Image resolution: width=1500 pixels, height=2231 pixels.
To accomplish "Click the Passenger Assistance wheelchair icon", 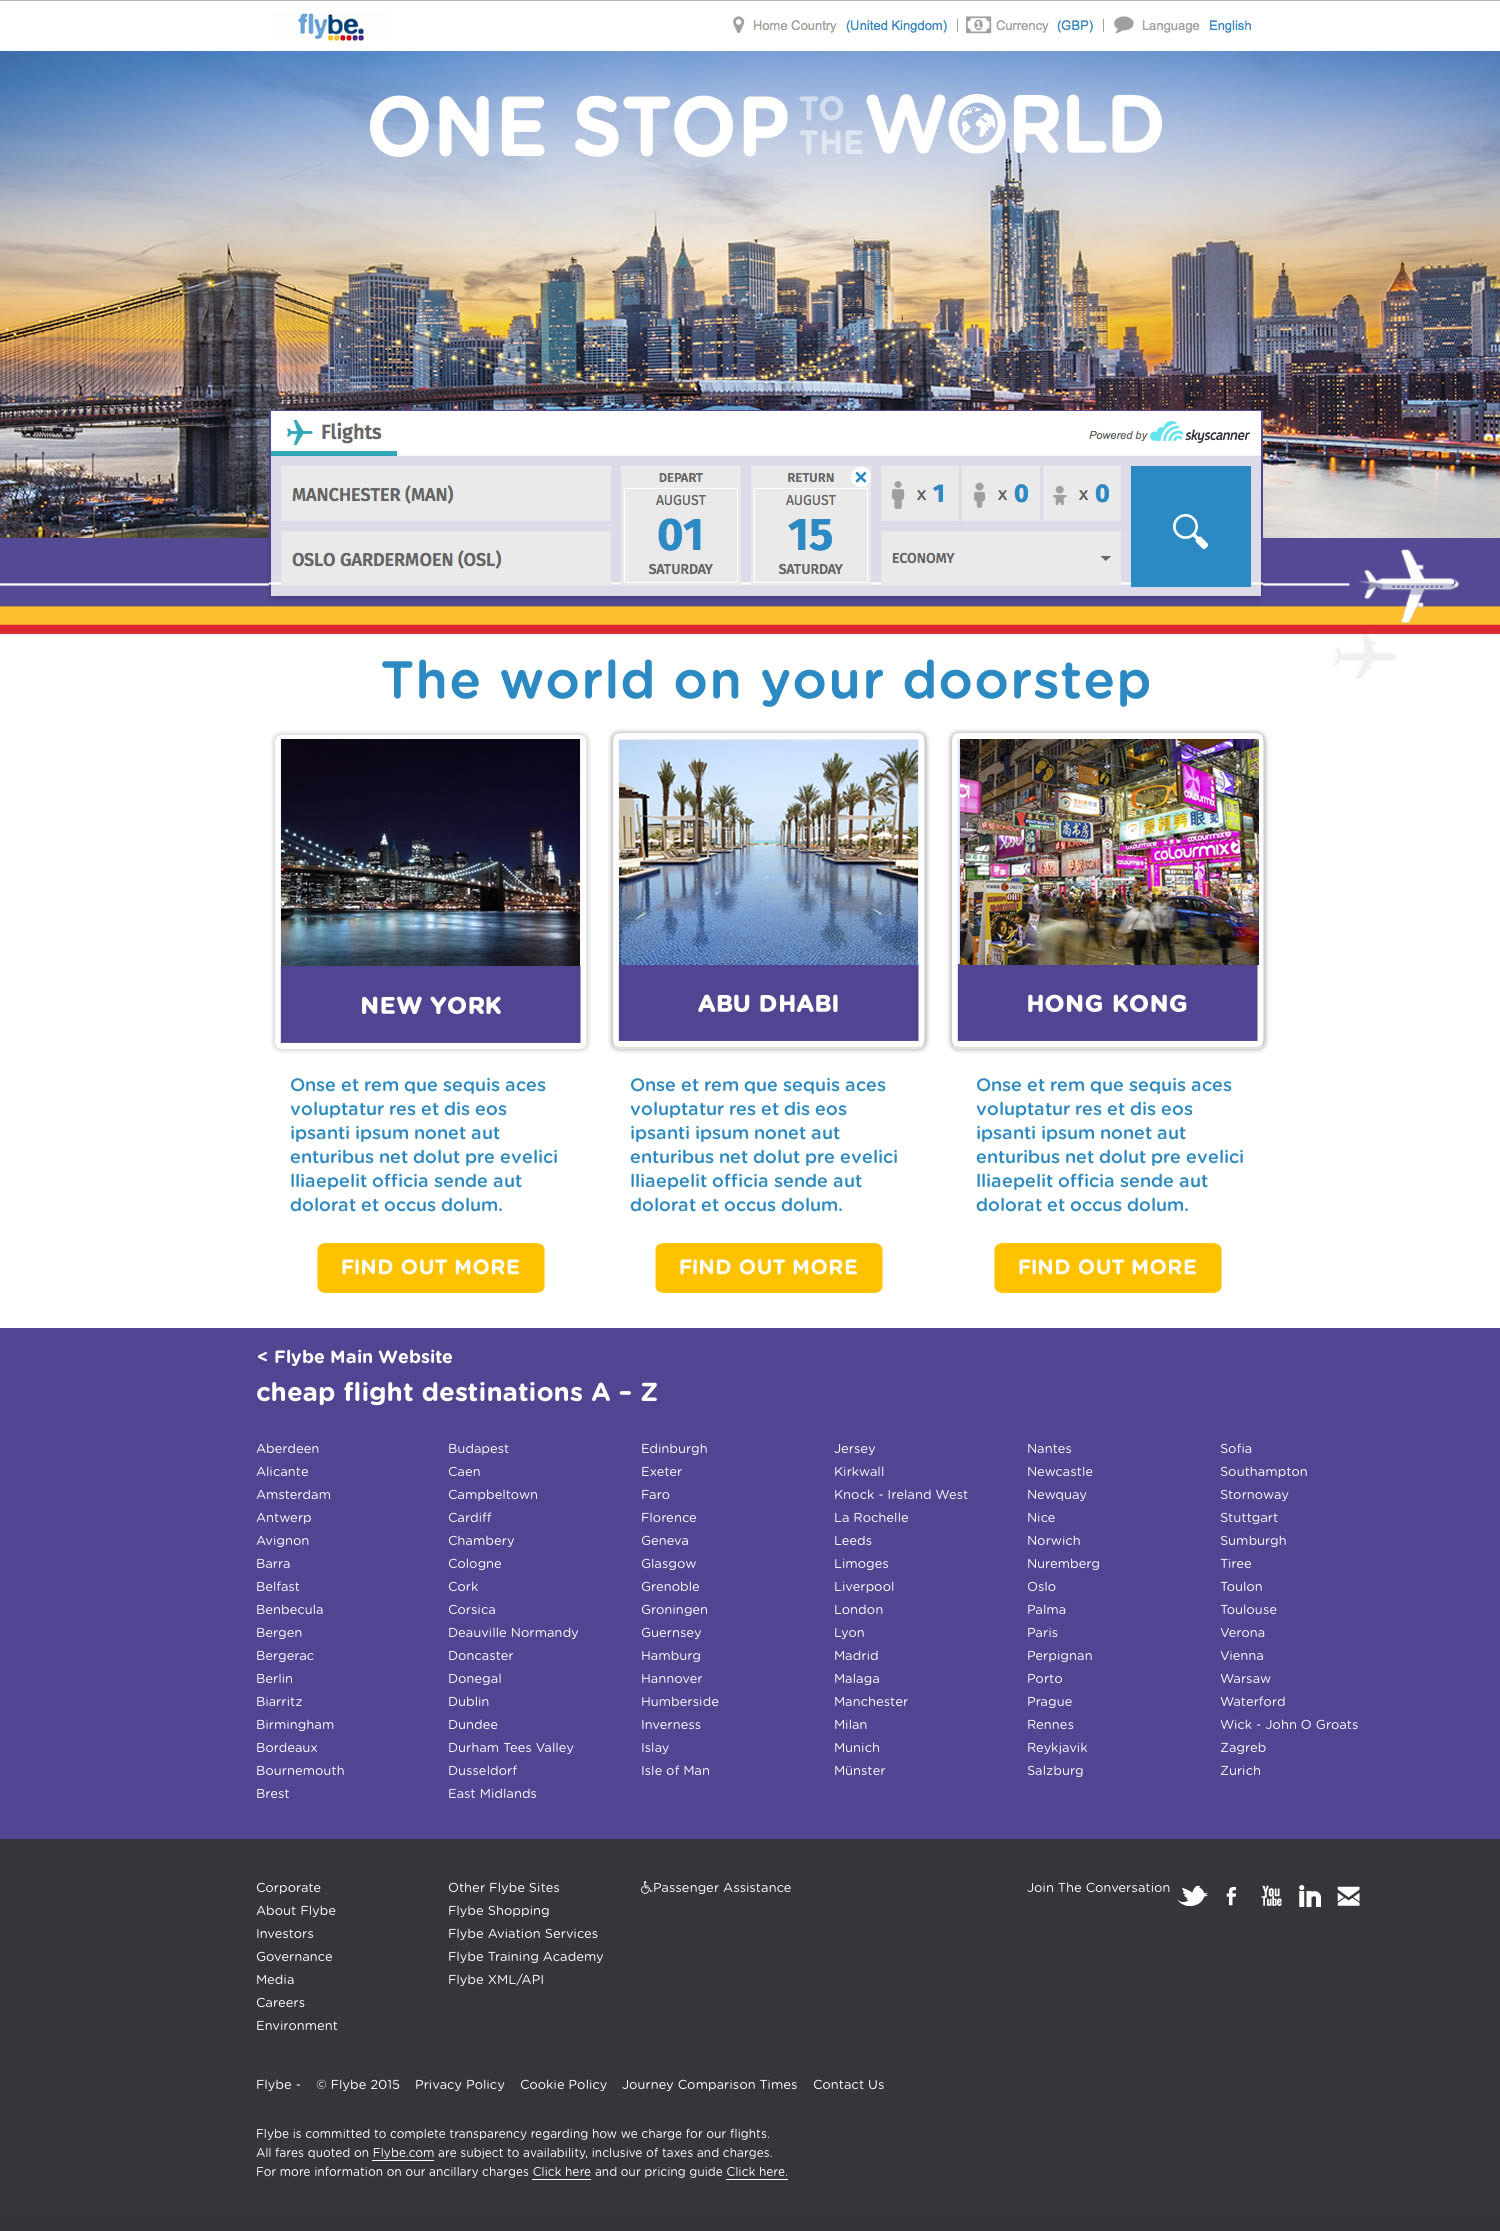I will tap(646, 1887).
